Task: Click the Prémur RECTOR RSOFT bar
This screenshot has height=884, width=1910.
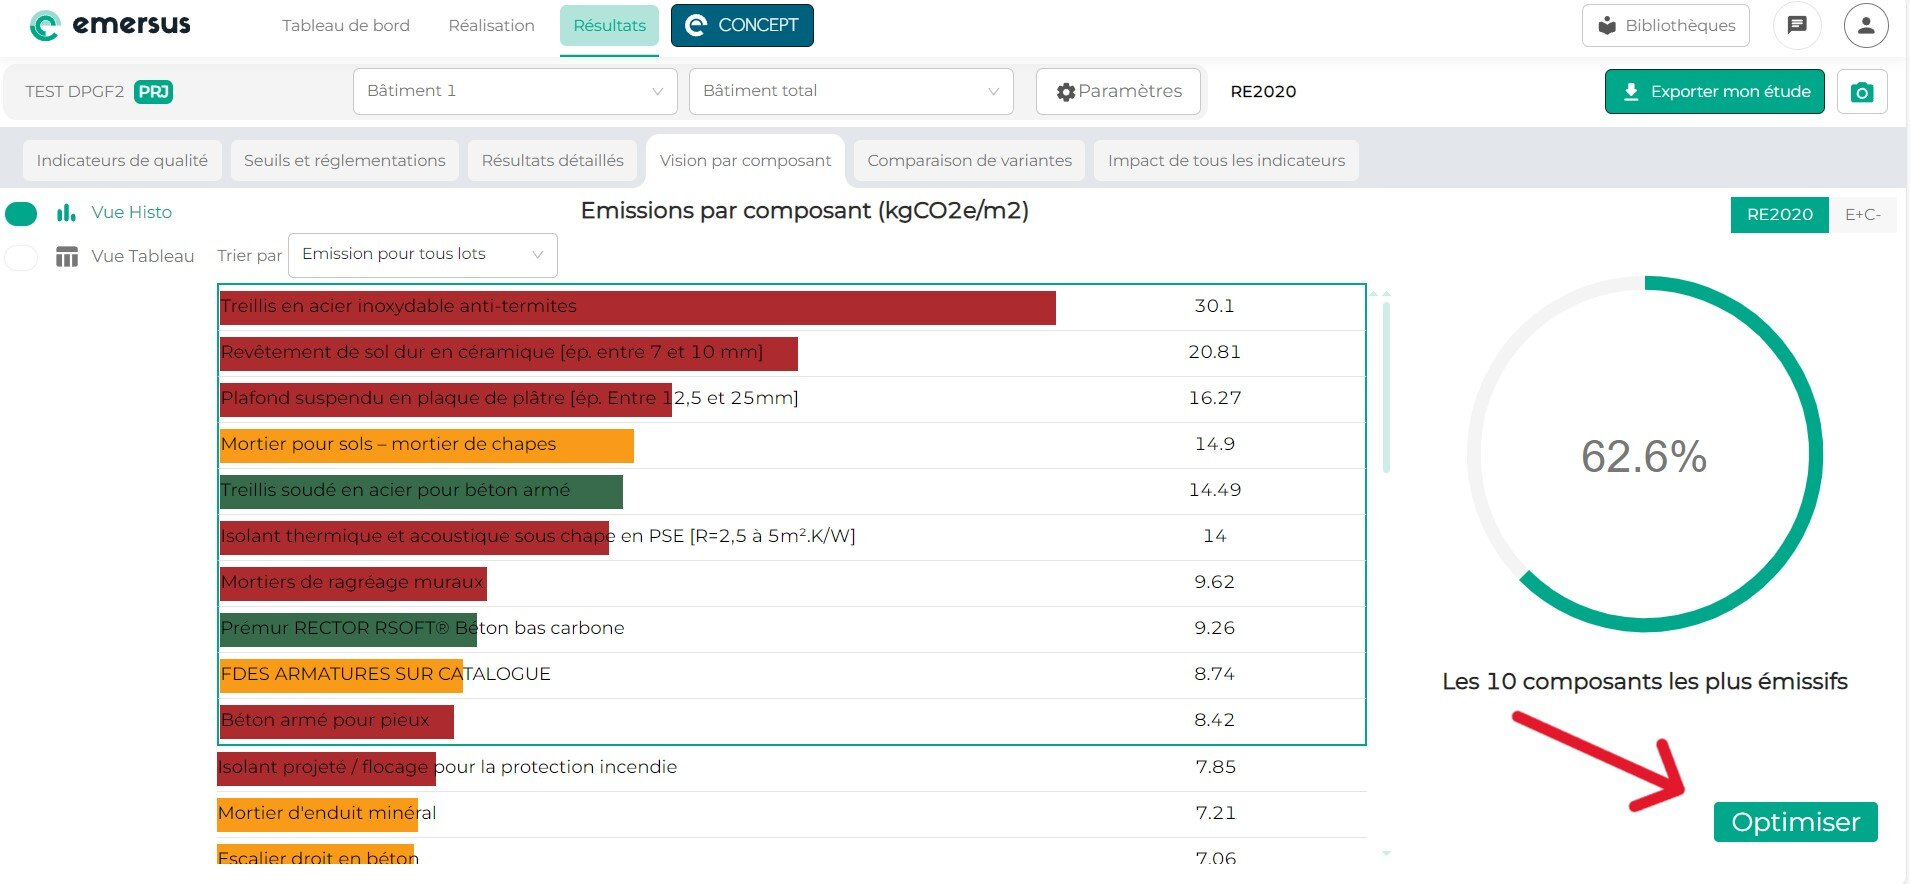Action: 348,630
